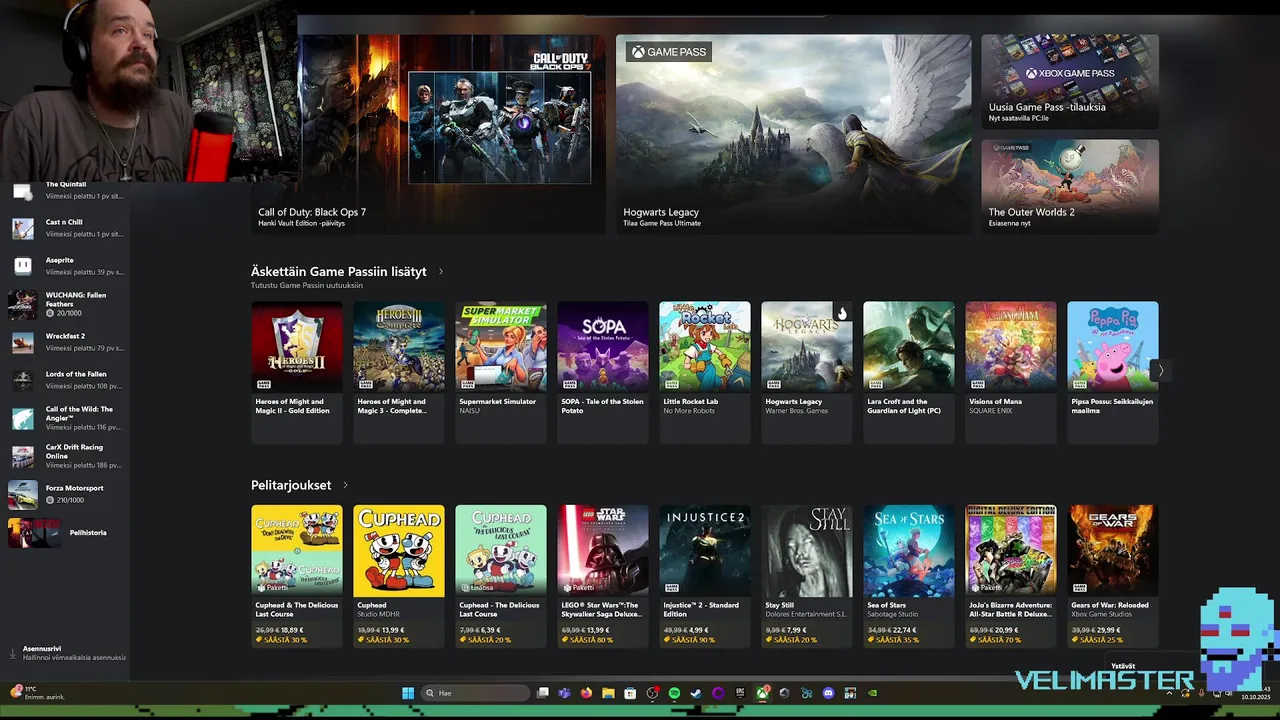Show next games with carousel right arrow

(1160, 371)
